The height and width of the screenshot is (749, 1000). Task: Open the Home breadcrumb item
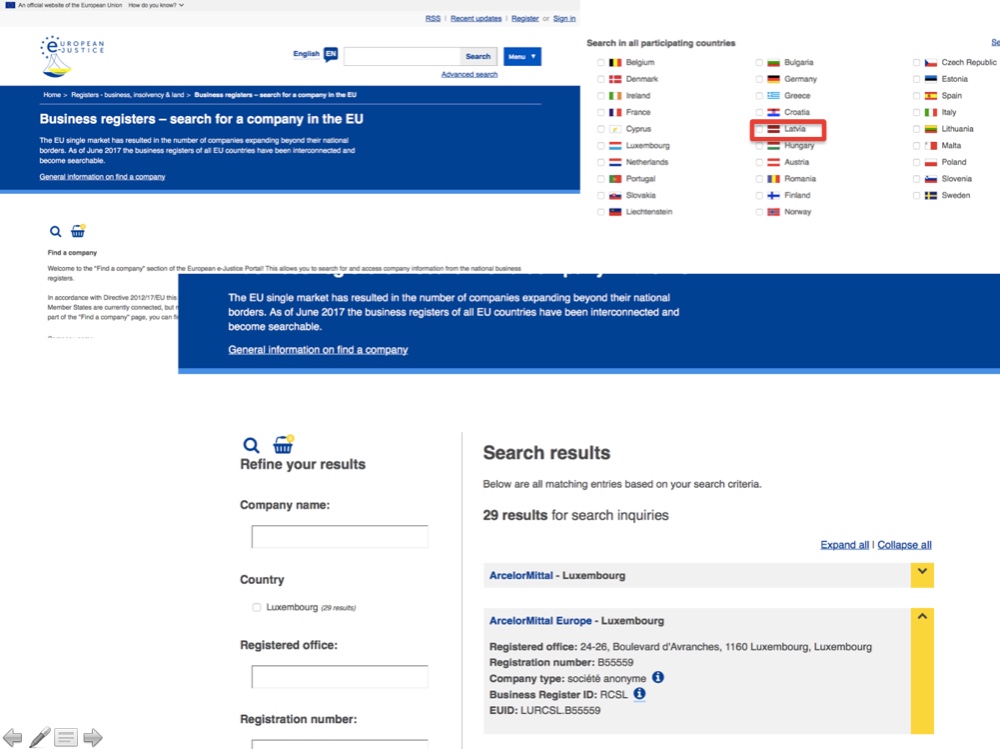[52, 94]
